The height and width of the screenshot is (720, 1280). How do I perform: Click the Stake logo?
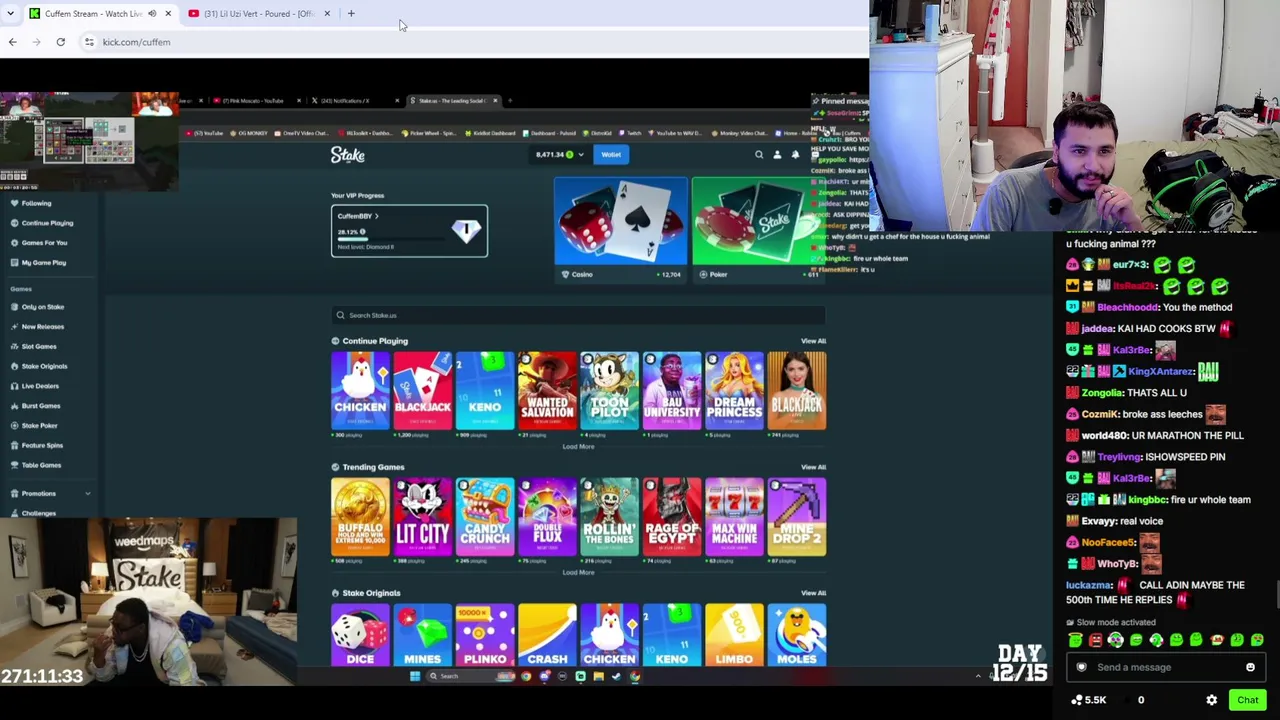pyautogui.click(x=348, y=155)
